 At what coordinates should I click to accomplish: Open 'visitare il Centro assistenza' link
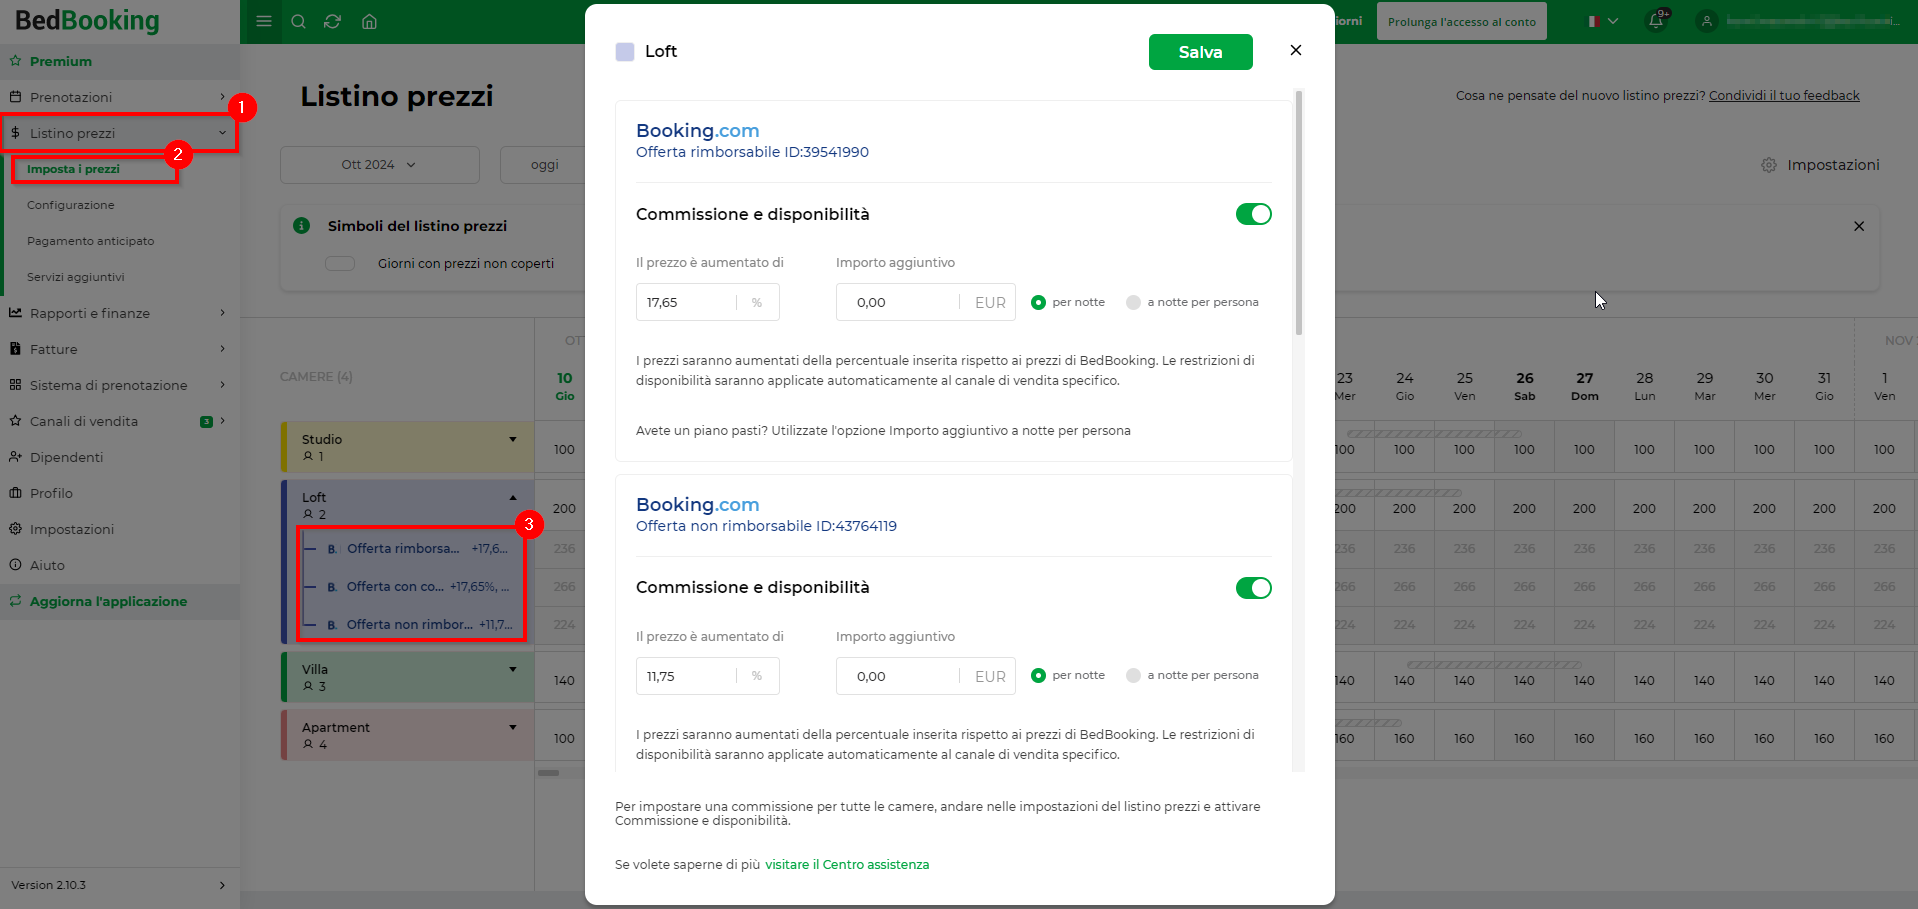[x=847, y=865]
